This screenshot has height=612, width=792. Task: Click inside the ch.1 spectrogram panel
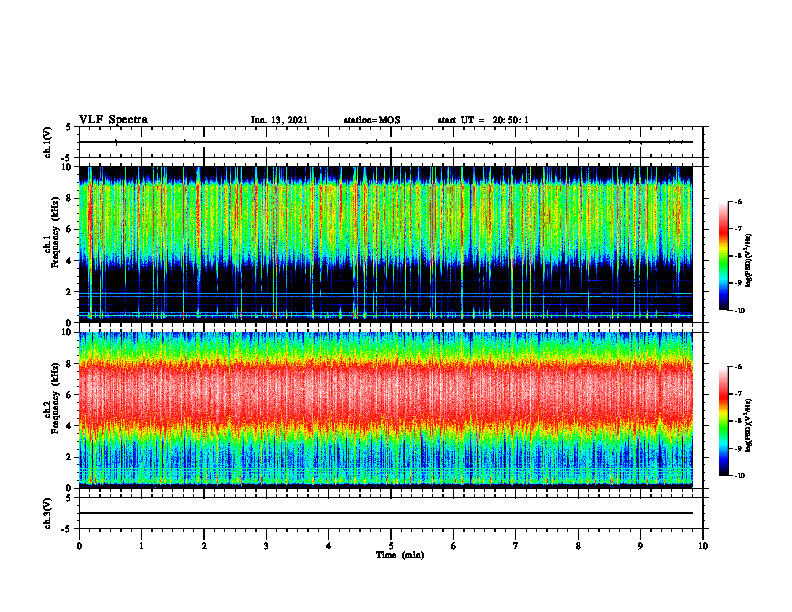coord(386,244)
